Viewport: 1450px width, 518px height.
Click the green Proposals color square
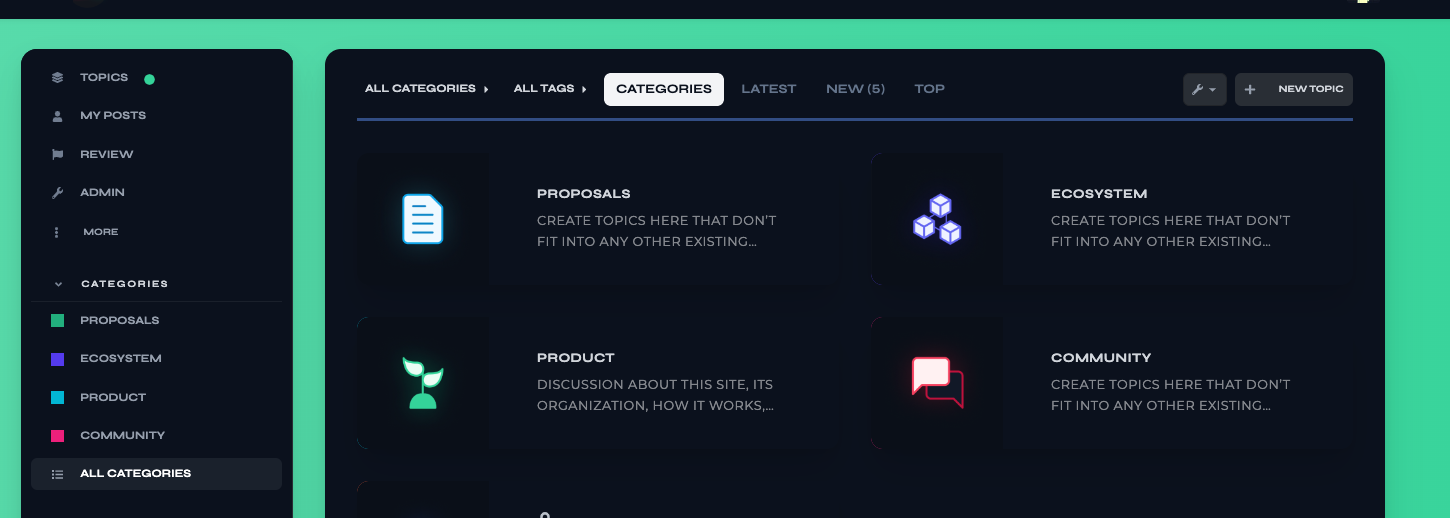(x=58, y=321)
